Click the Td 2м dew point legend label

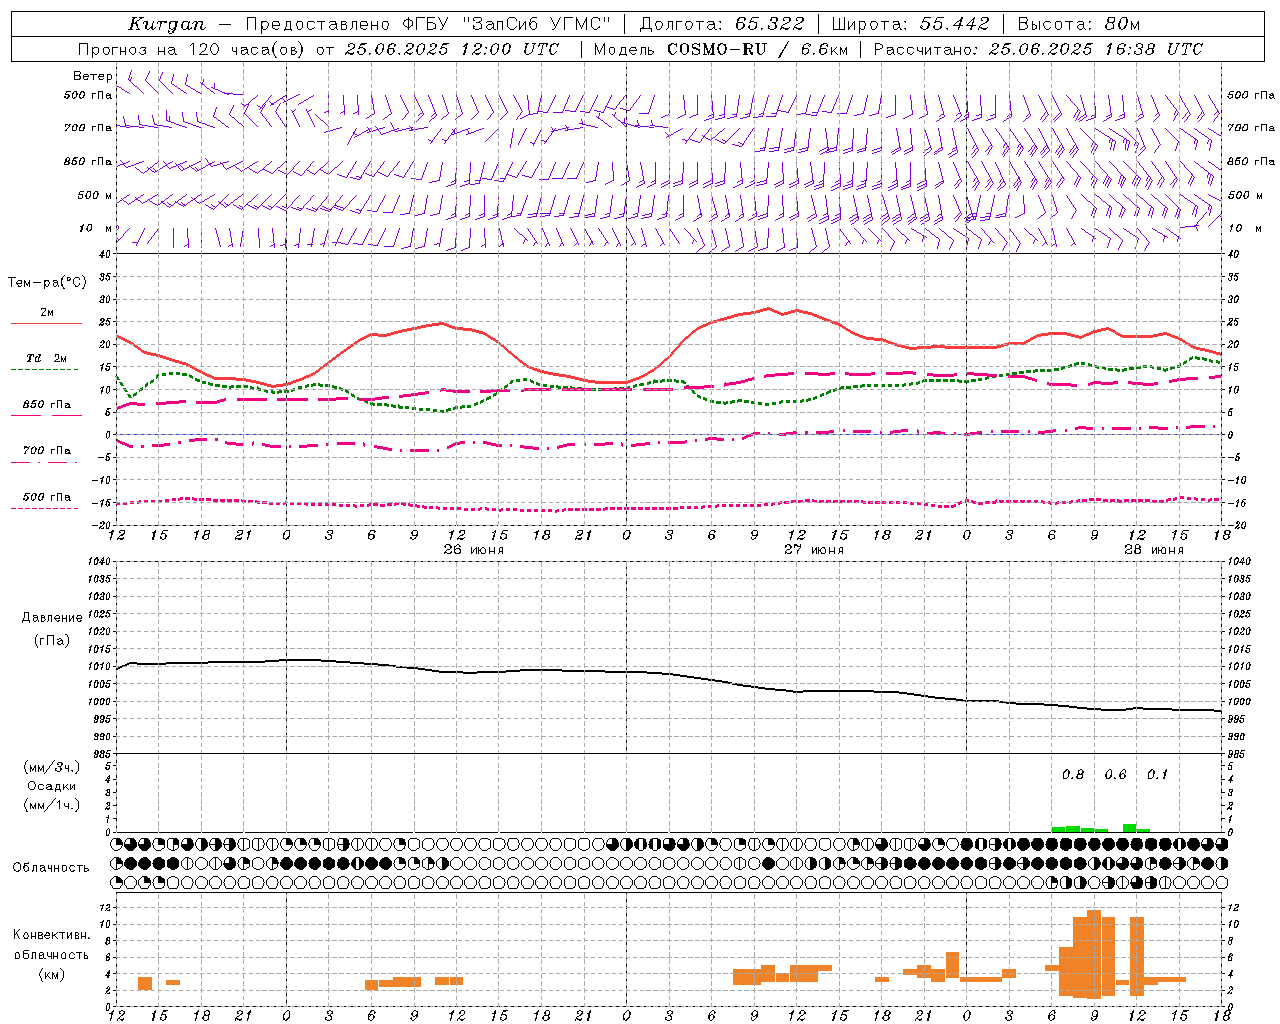pyautogui.click(x=46, y=358)
